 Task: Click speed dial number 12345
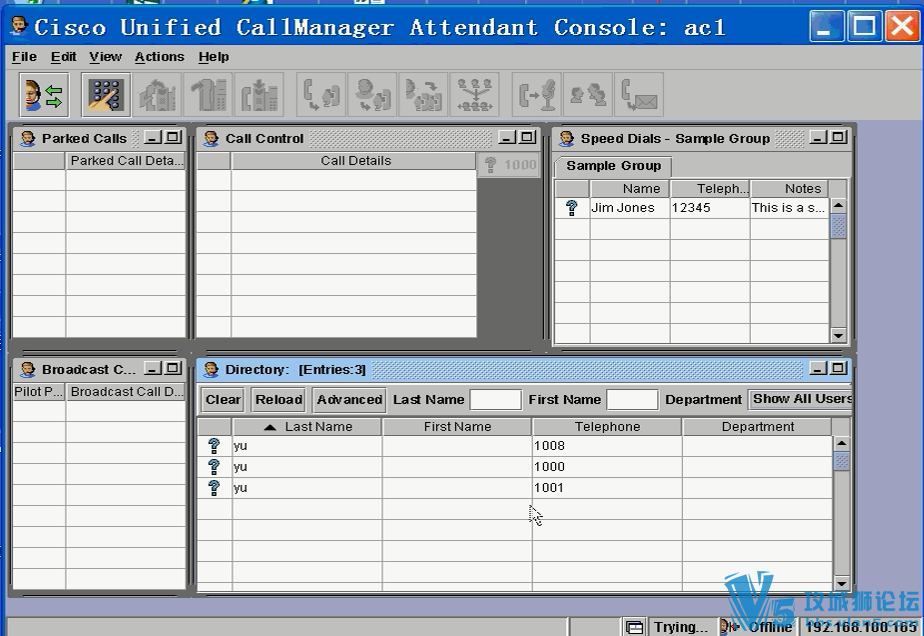click(x=691, y=207)
